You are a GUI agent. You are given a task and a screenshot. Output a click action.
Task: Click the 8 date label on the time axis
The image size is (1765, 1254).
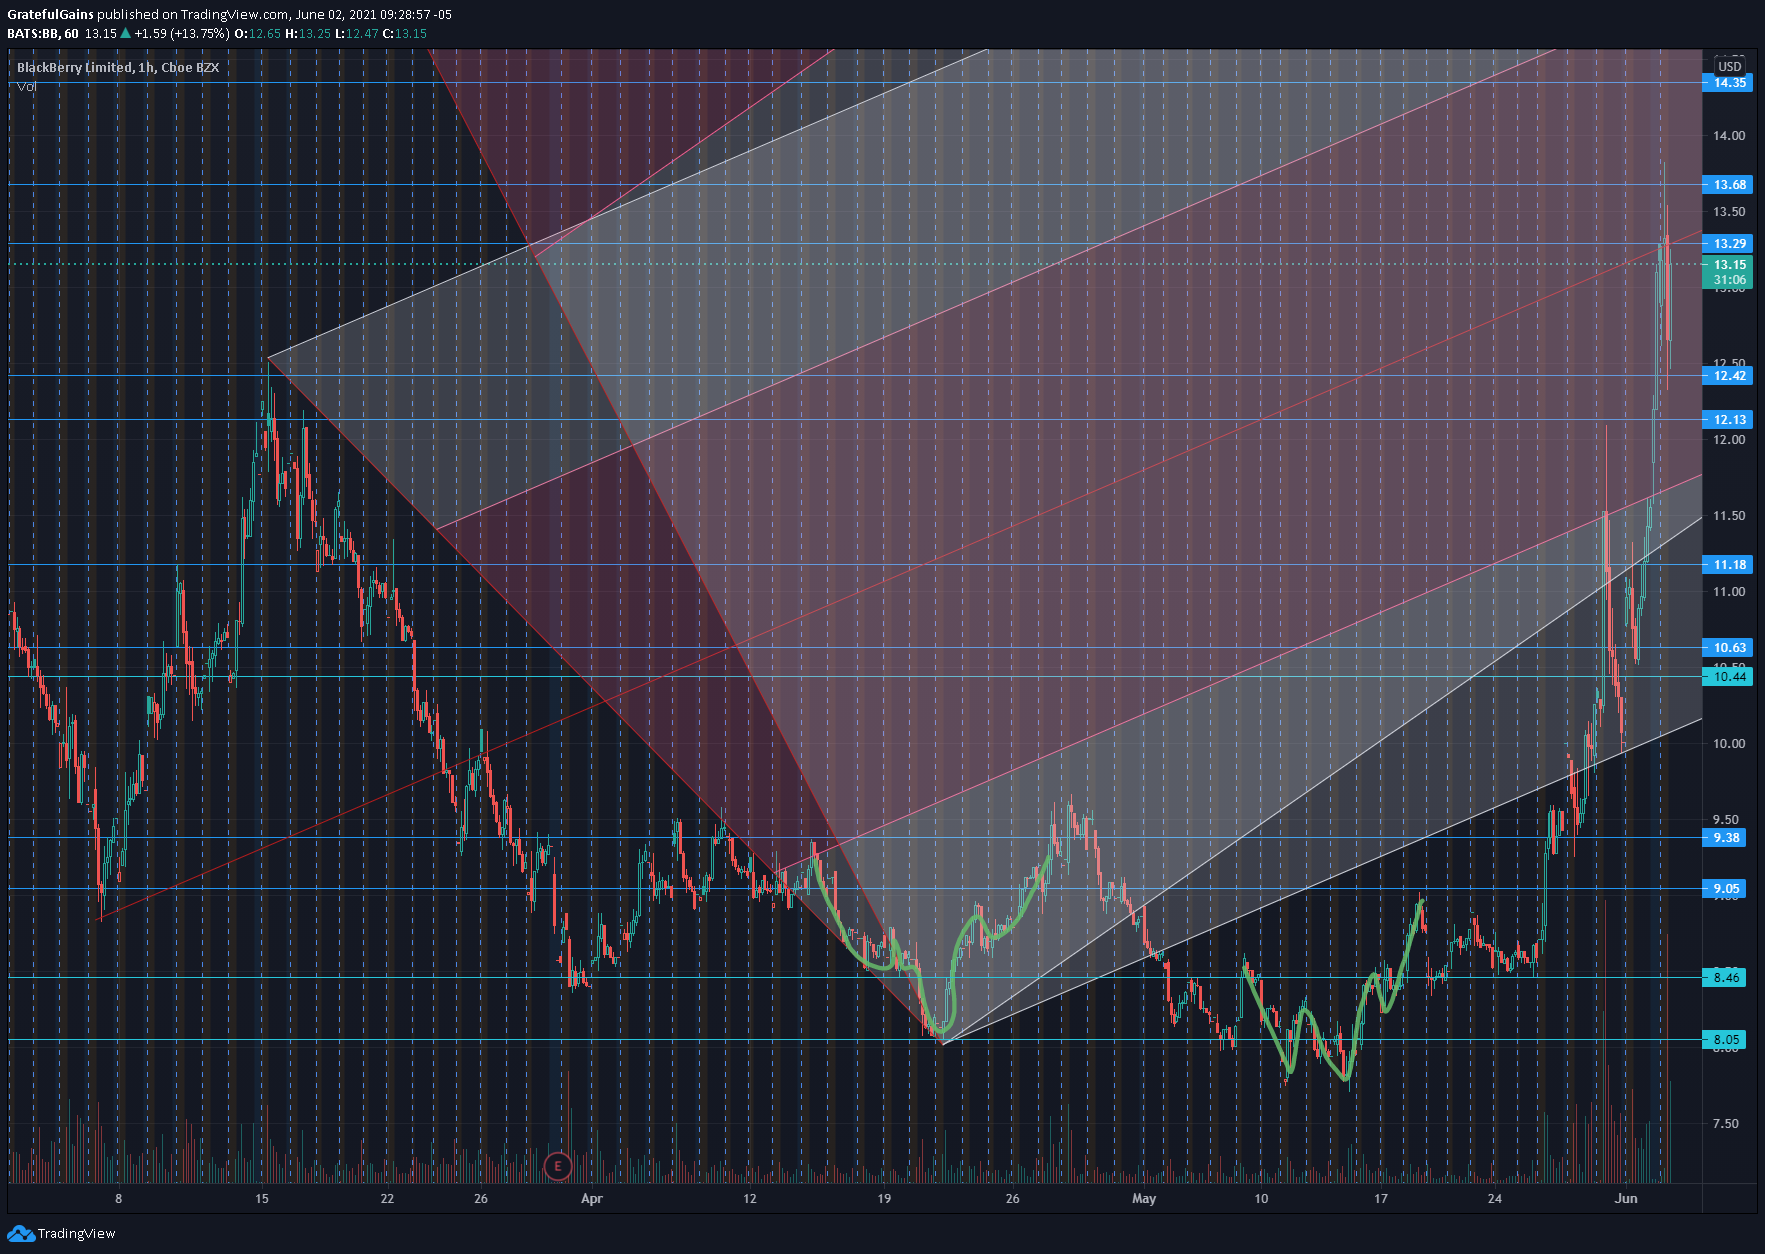click(x=118, y=1199)
